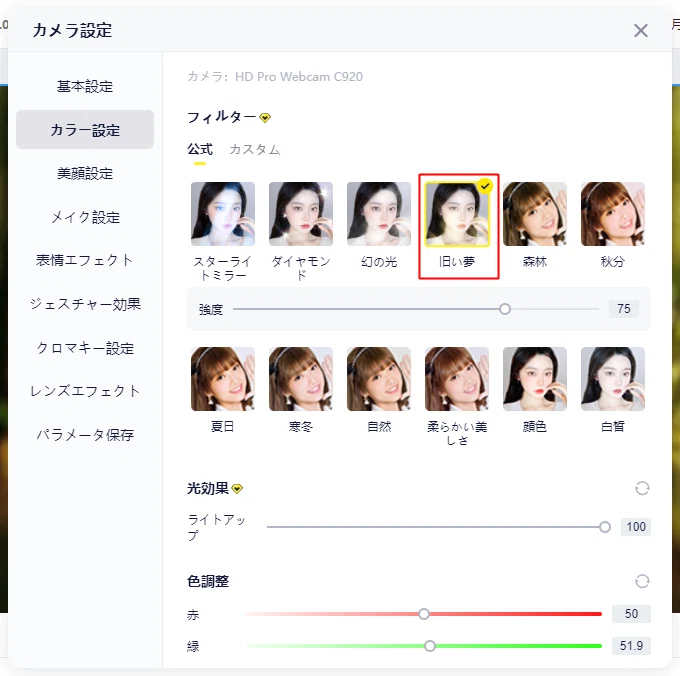The height and width of the screenshot is (676, 680).
Task: Select the 旧い夢 filter thumbnail
Action: click(457, 214)
